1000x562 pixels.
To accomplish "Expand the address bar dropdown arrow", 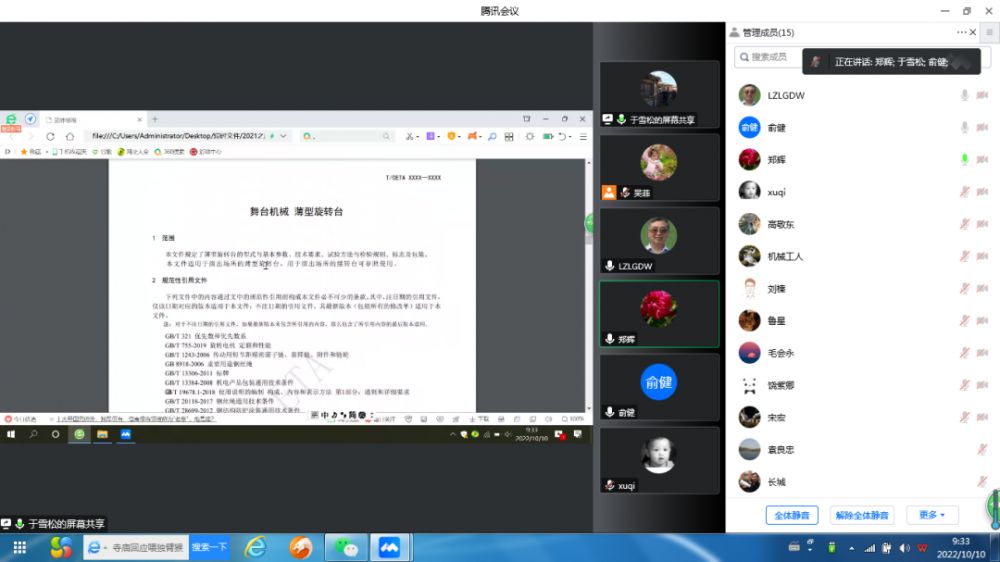I will click(x=283, y=136).
